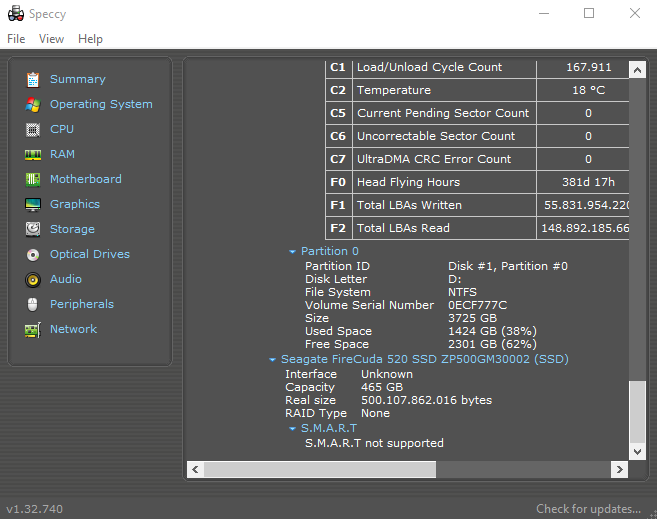Click the Summary clipboard icon

[33, 80]
